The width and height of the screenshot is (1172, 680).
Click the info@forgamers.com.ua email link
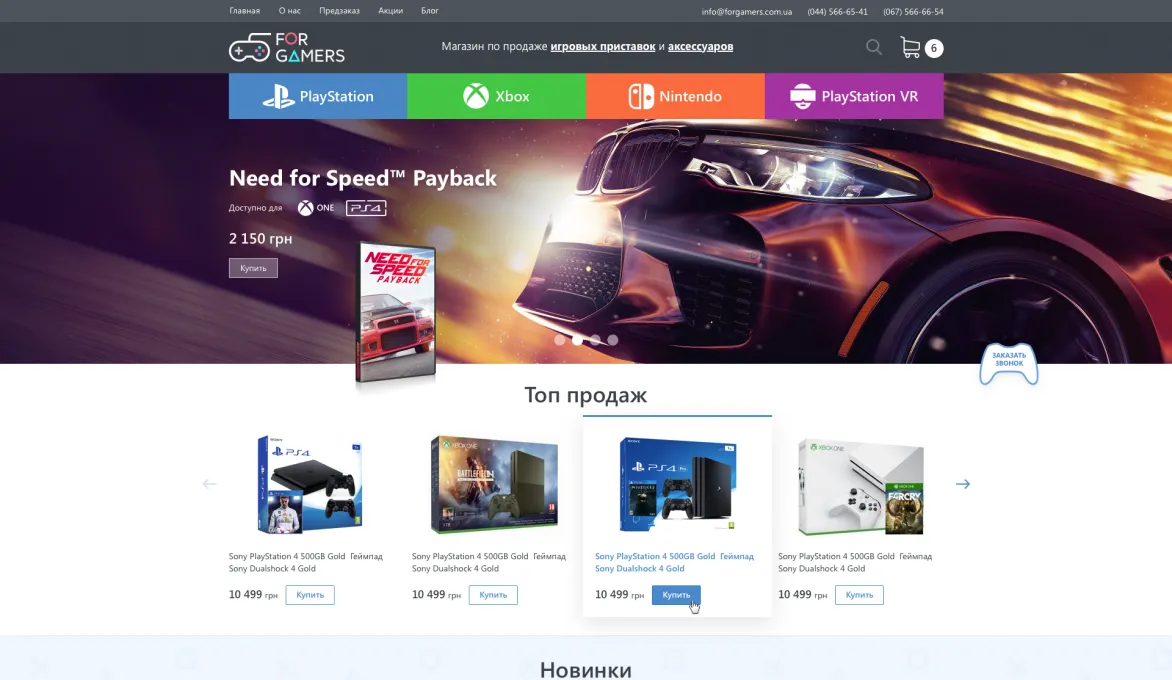coord(747,12)
